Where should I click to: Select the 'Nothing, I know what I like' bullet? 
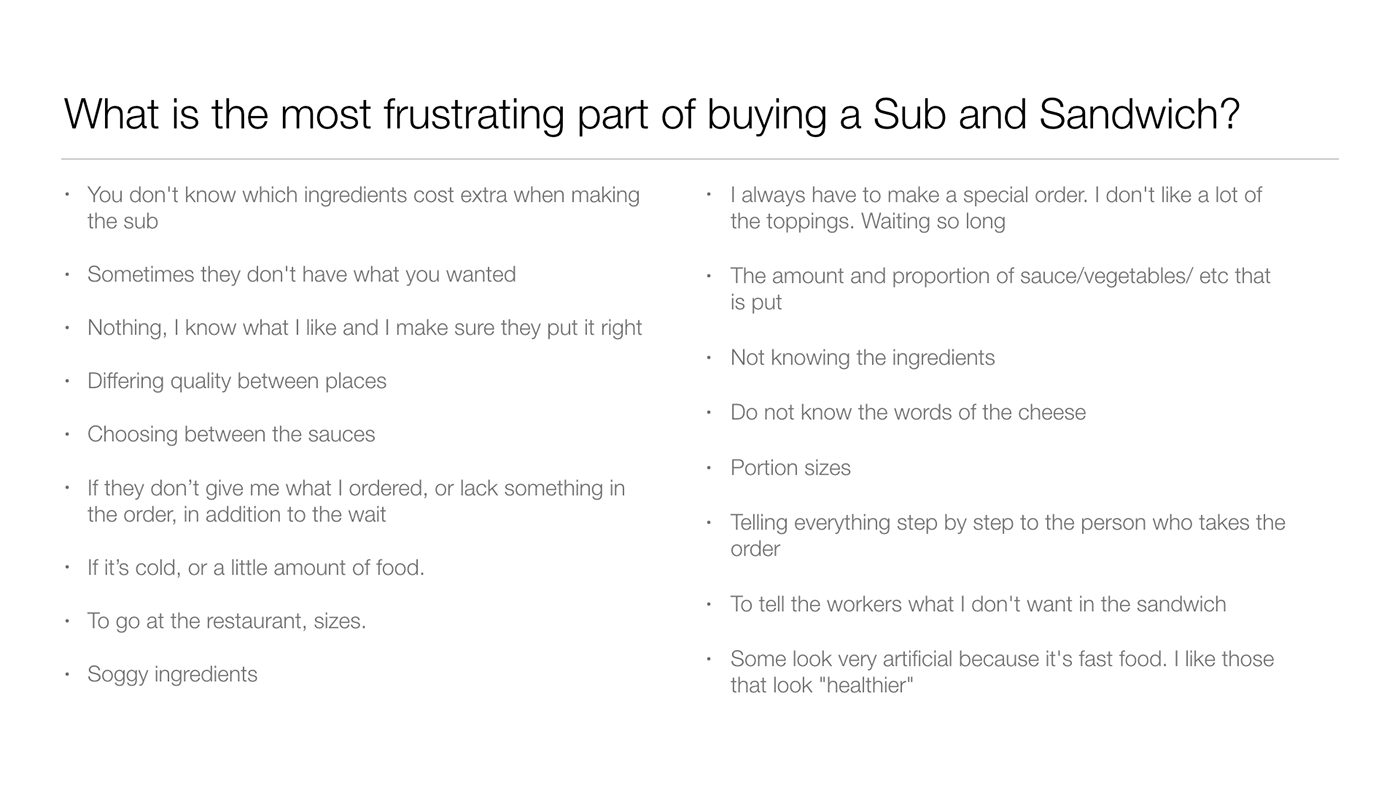point(364,328)
